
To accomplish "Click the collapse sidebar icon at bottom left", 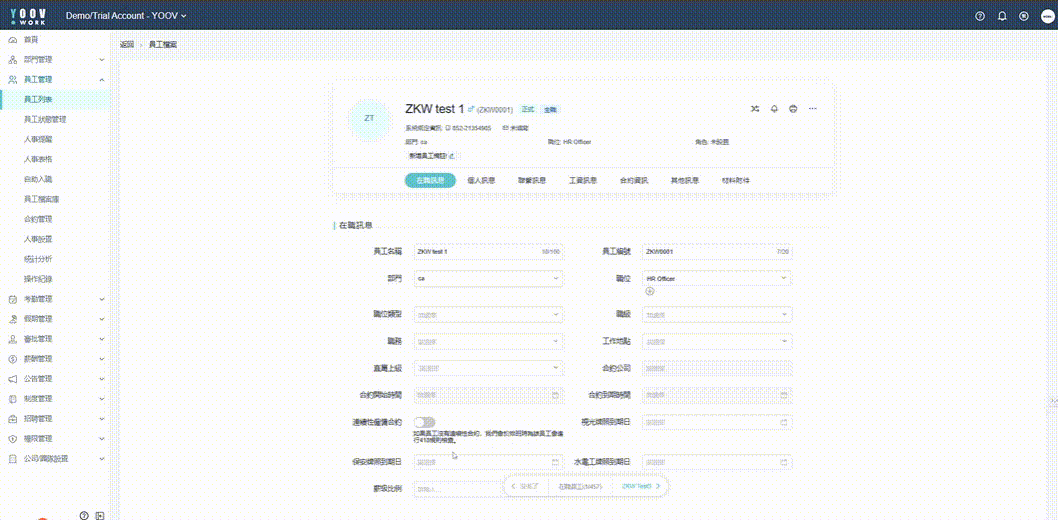I will 100,515.
